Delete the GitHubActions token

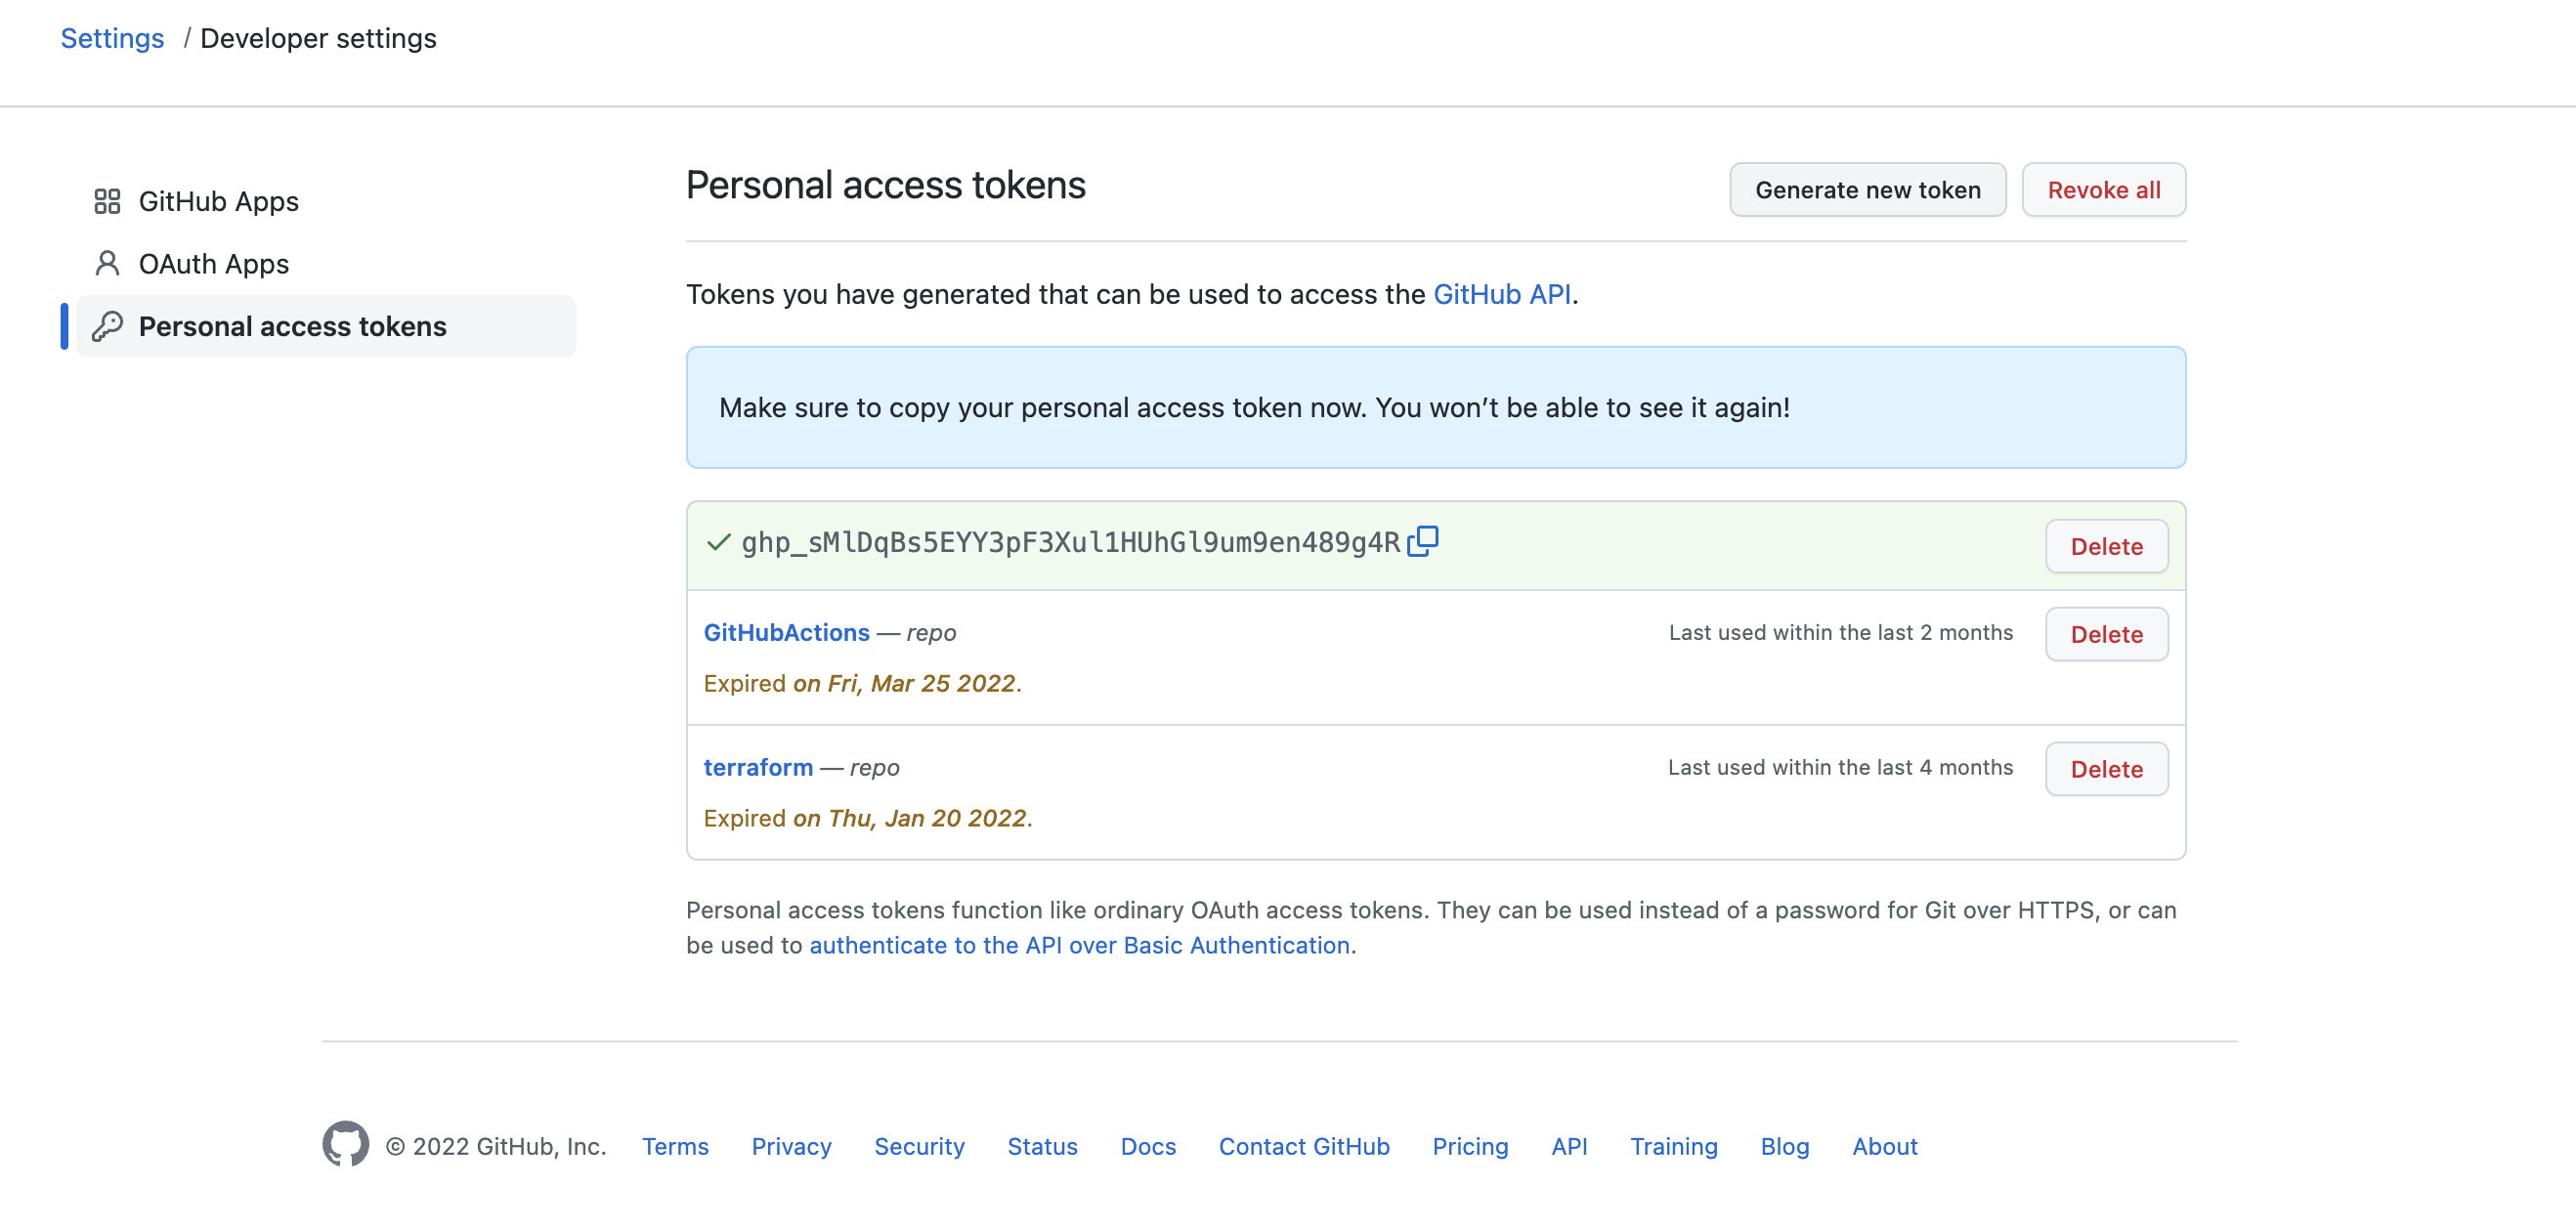tap(2106, 634)
